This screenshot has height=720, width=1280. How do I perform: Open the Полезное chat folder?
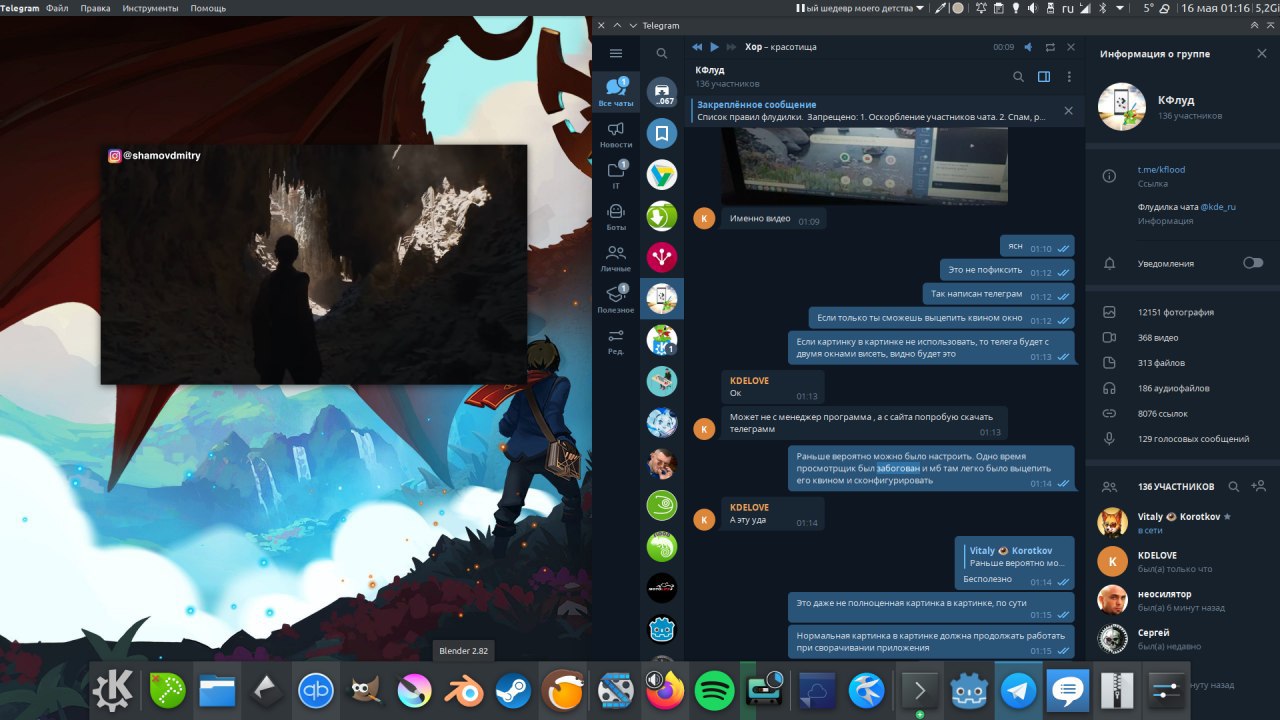[x=616, y=299]
